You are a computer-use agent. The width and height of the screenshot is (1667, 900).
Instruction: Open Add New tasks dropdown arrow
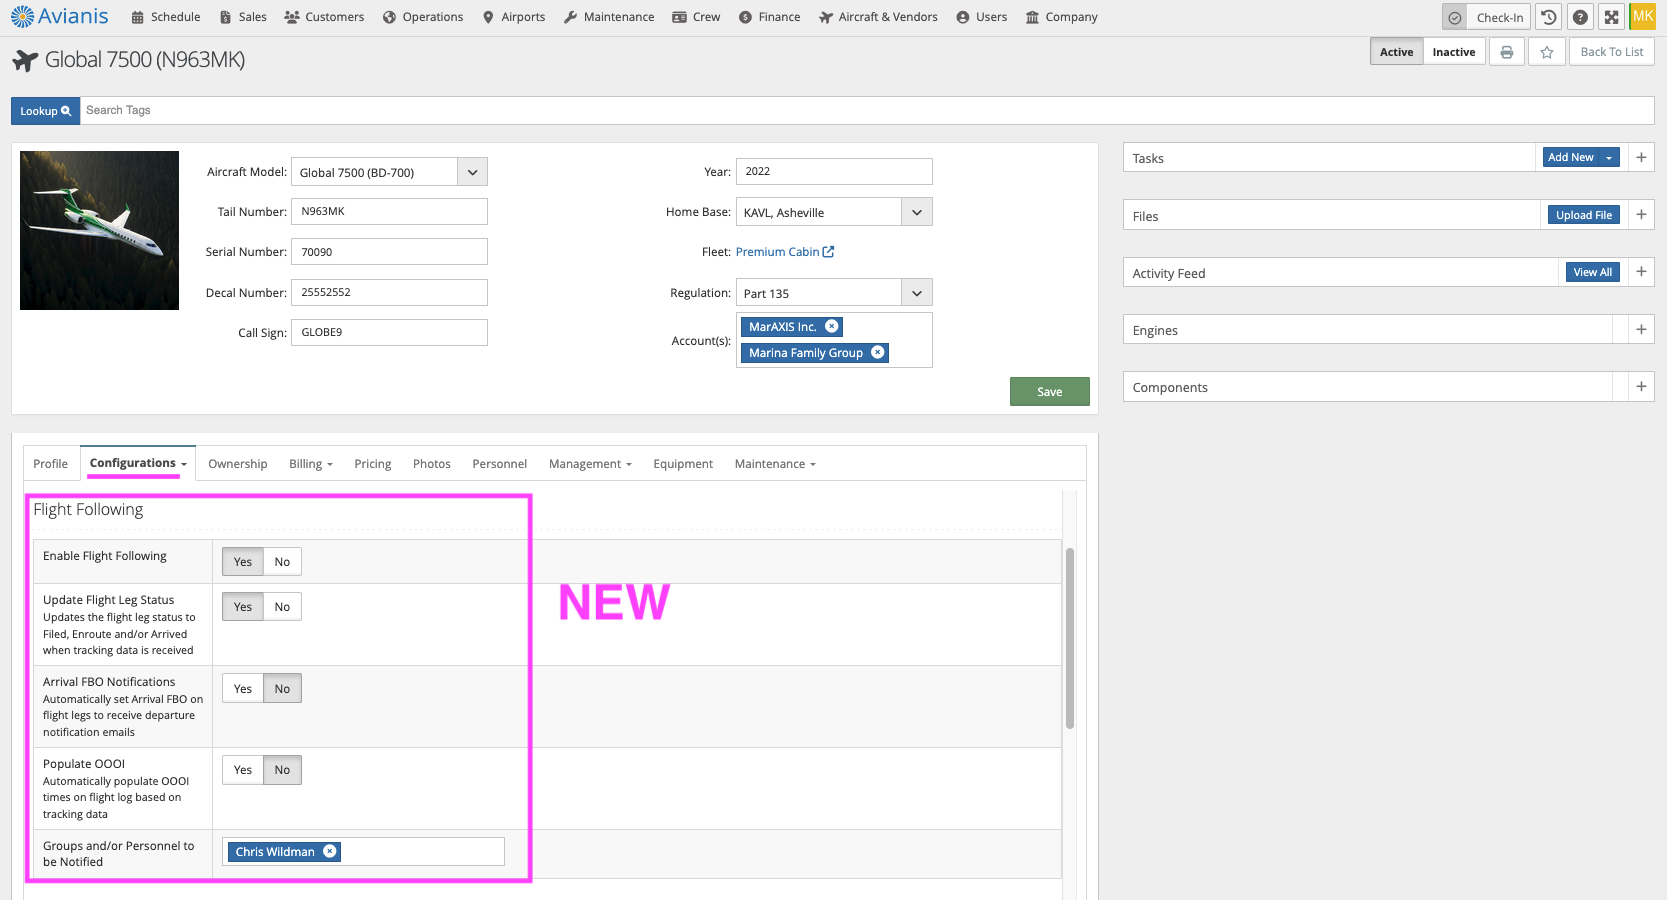click(1609, 158)
